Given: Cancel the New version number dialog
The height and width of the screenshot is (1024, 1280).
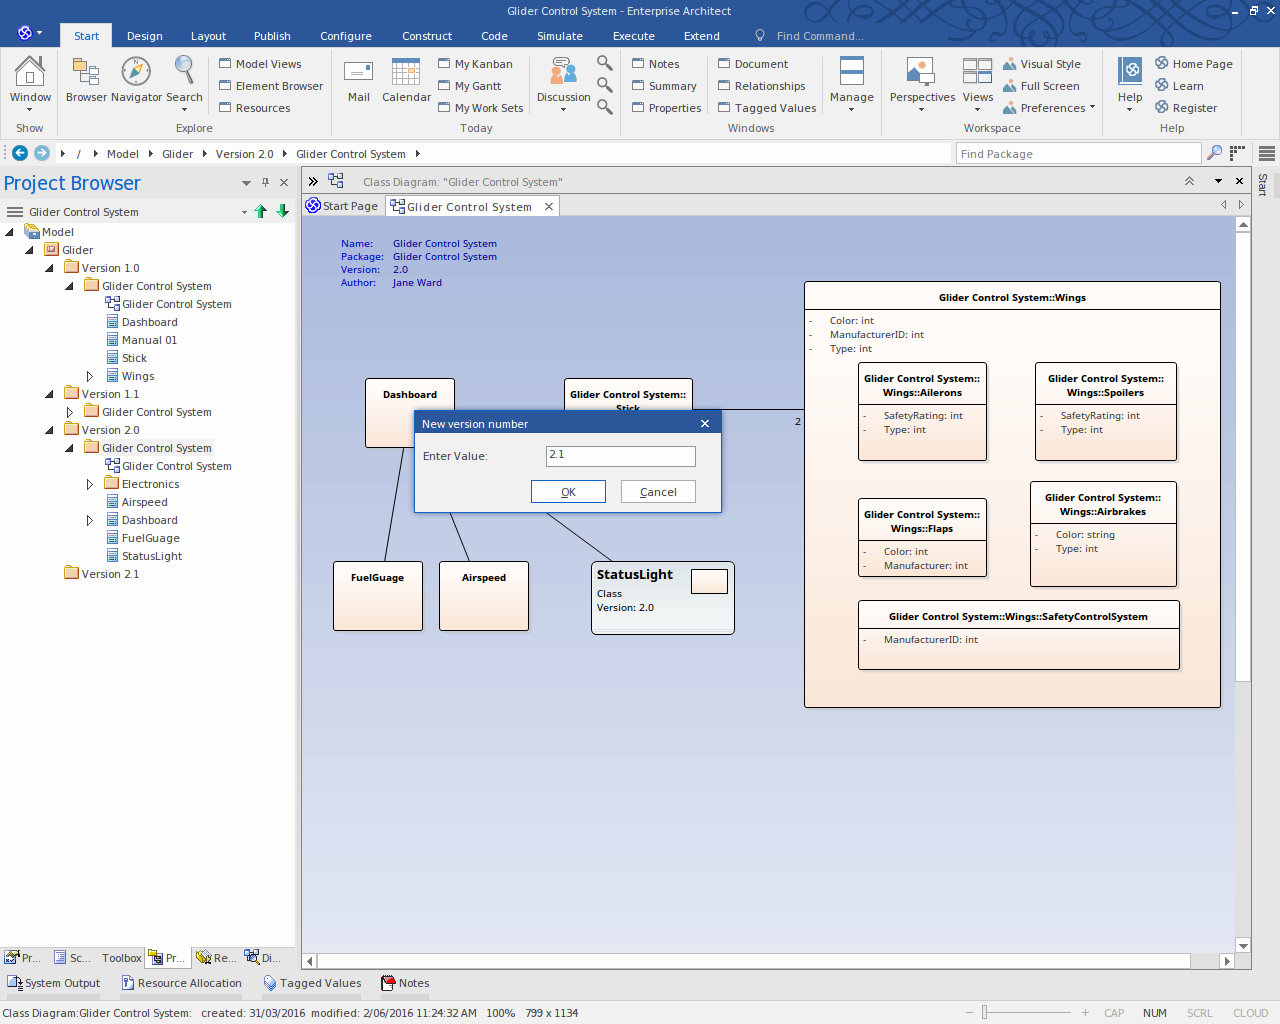Looking at the screenshot, I should pyautogui.click(x=658, y=492).
